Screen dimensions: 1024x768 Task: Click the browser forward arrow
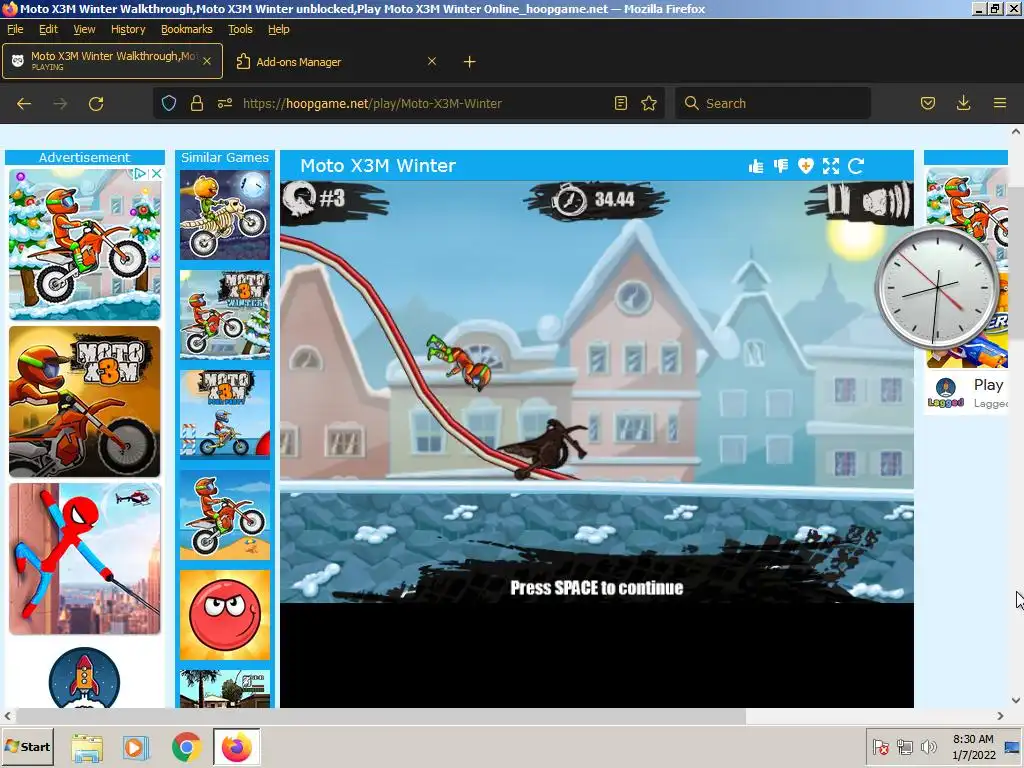(60, 103)
